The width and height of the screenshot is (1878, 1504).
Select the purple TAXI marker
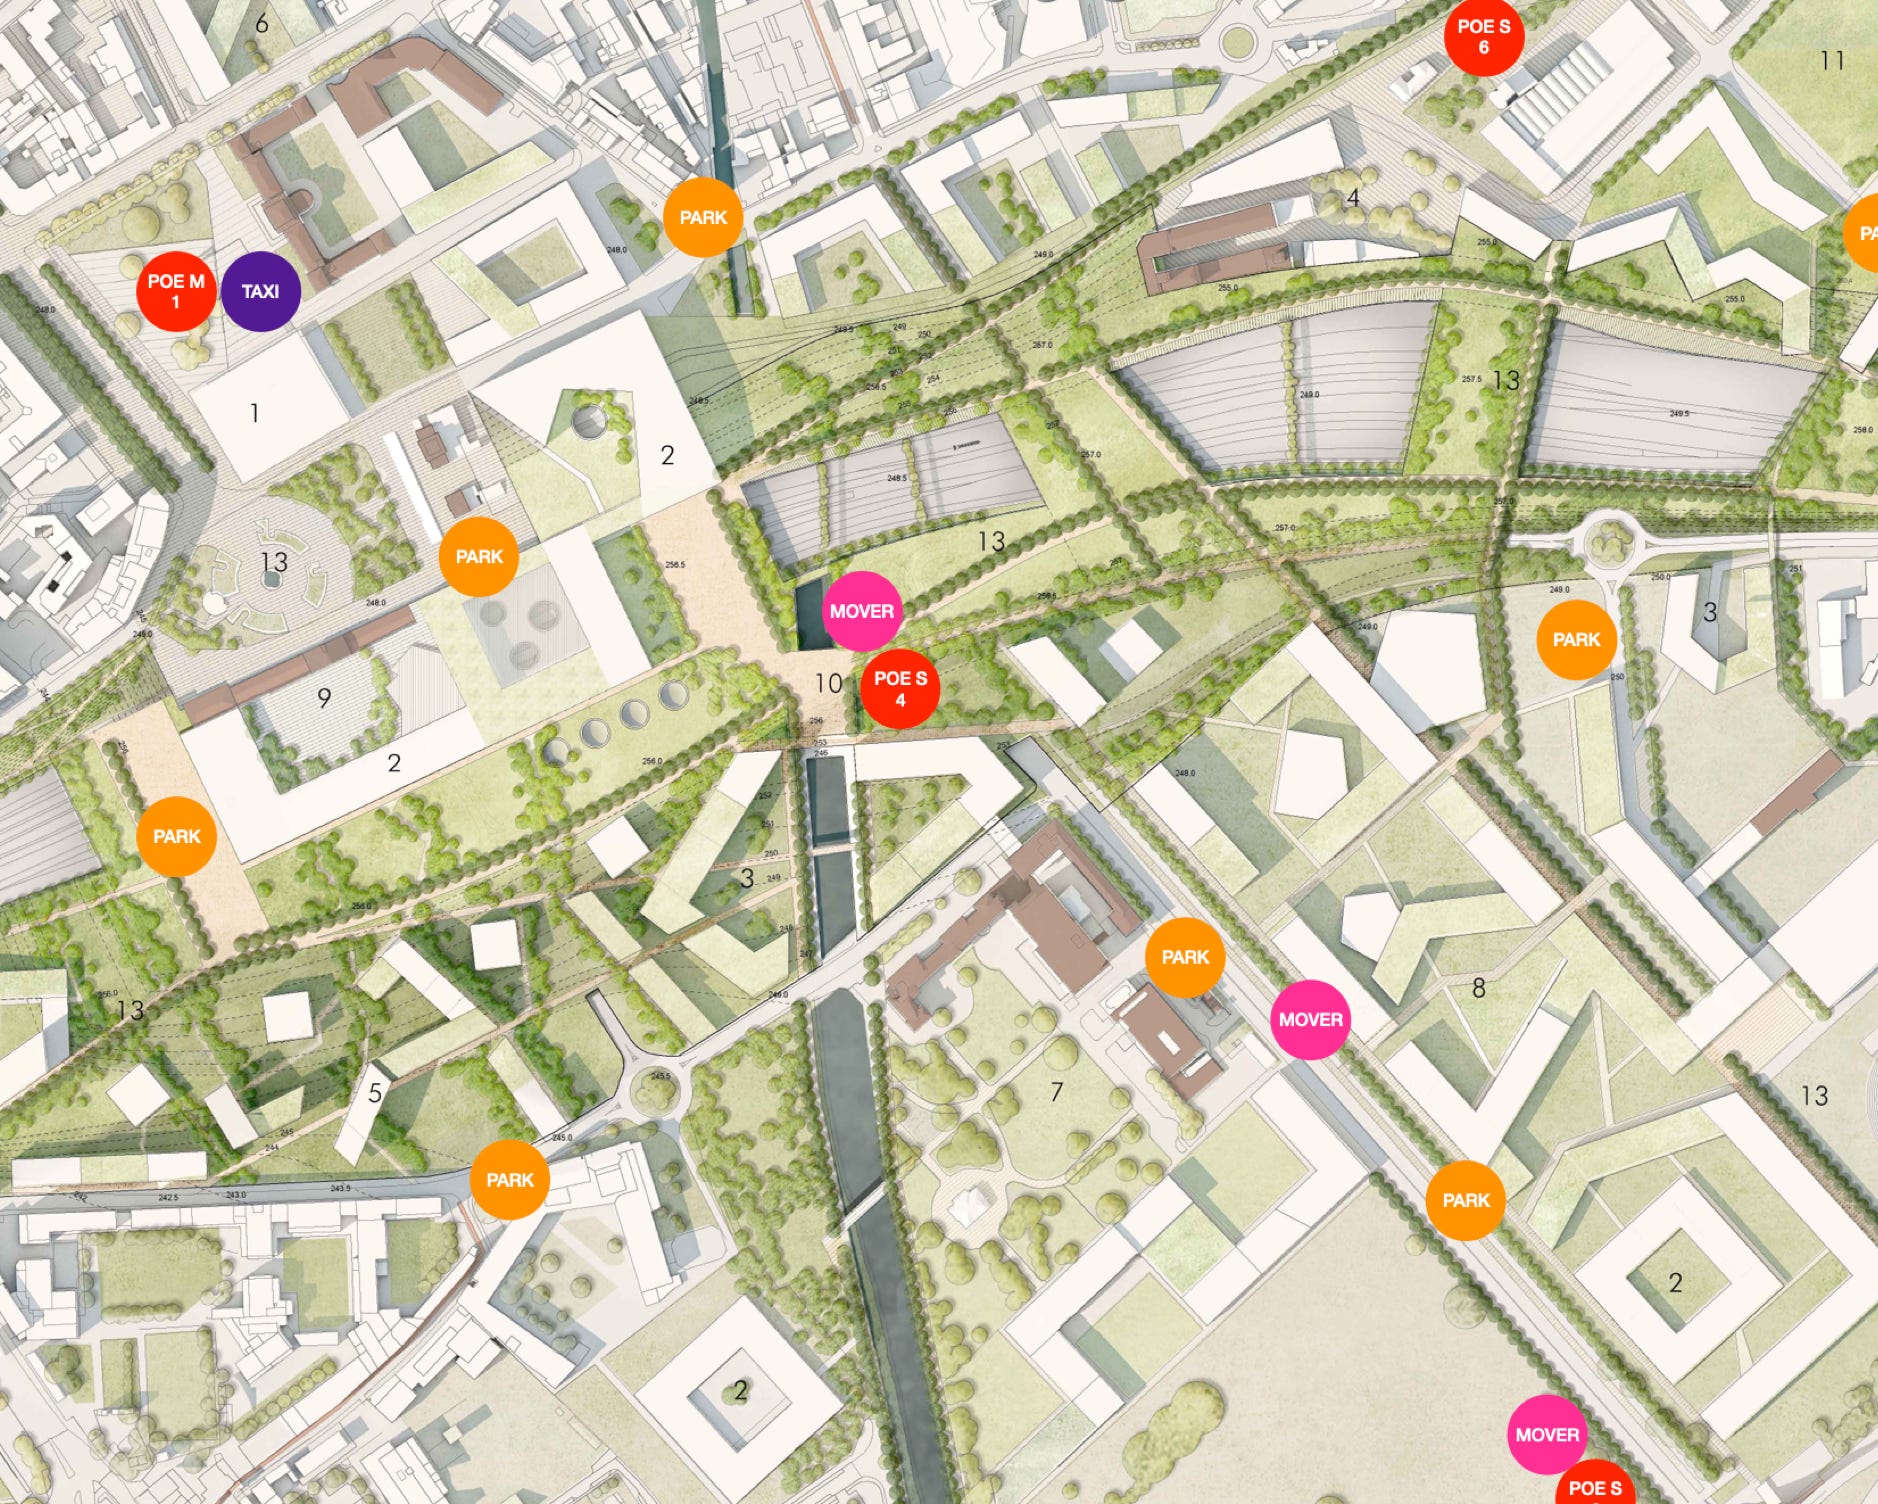[260, 291]
